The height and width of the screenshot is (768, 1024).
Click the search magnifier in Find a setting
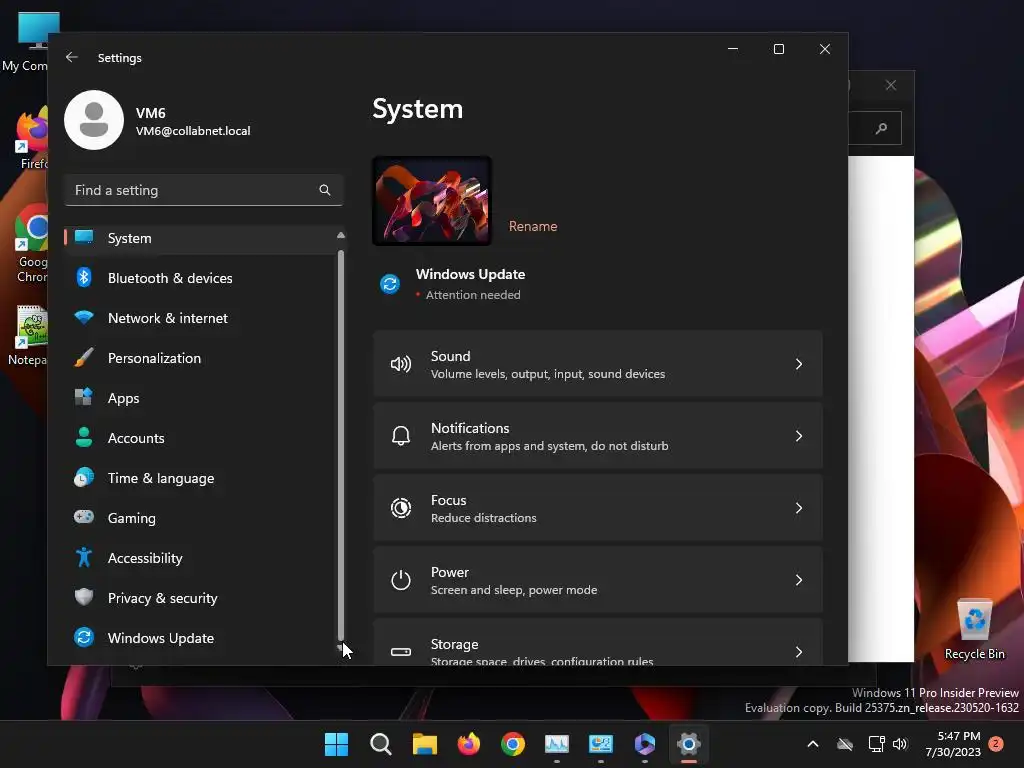325,190
